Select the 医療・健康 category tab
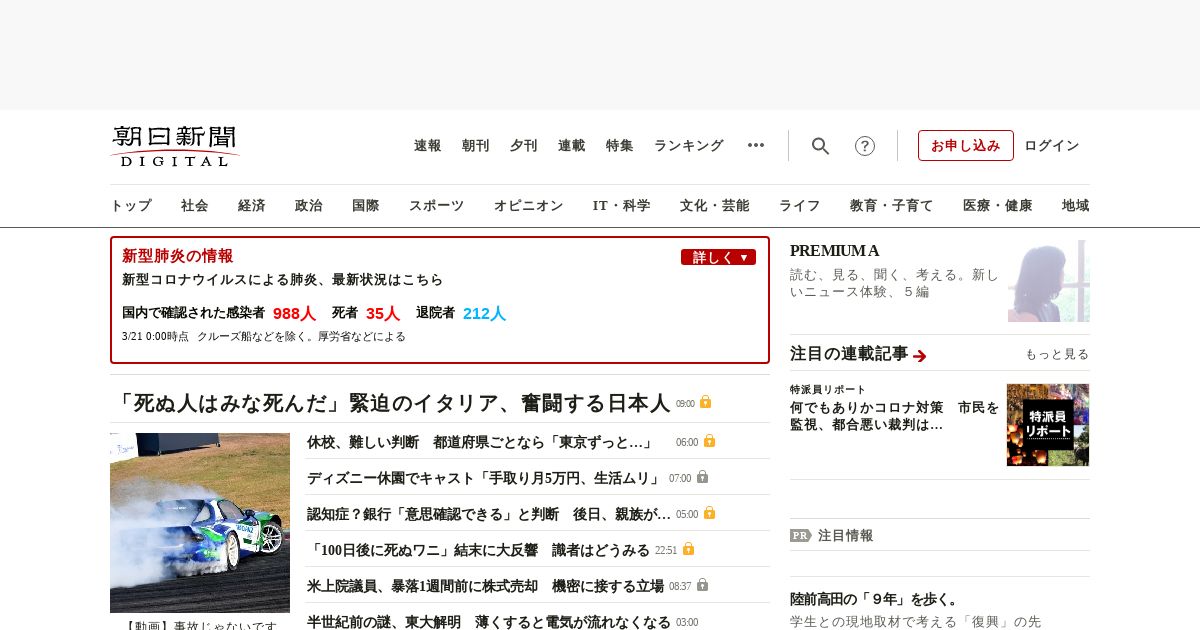The height and width of the screenshot is (630, 1200). (998, 206)
